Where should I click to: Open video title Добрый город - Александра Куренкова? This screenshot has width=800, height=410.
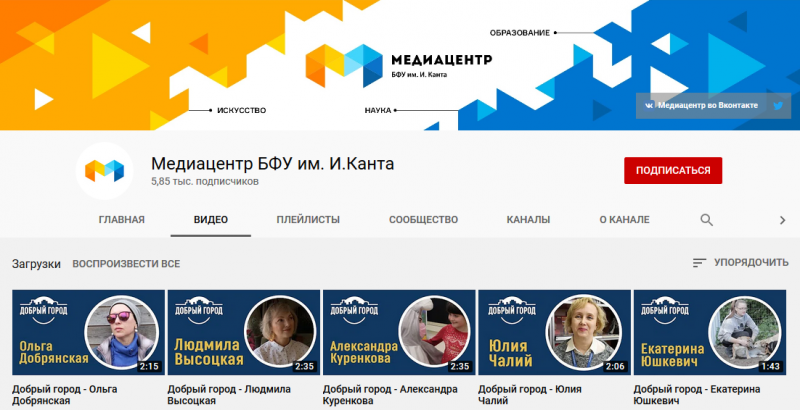390,395
